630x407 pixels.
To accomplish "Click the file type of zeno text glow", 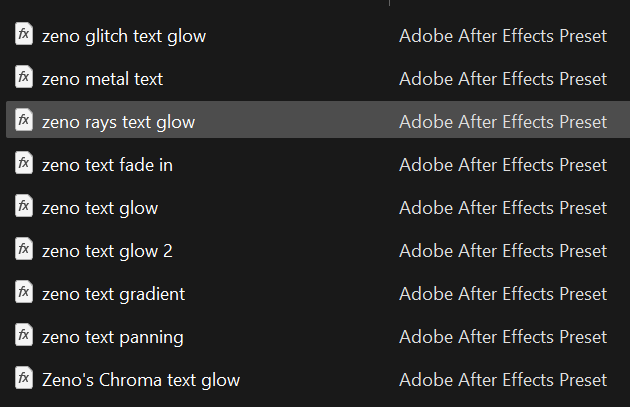I will (503, 208).
